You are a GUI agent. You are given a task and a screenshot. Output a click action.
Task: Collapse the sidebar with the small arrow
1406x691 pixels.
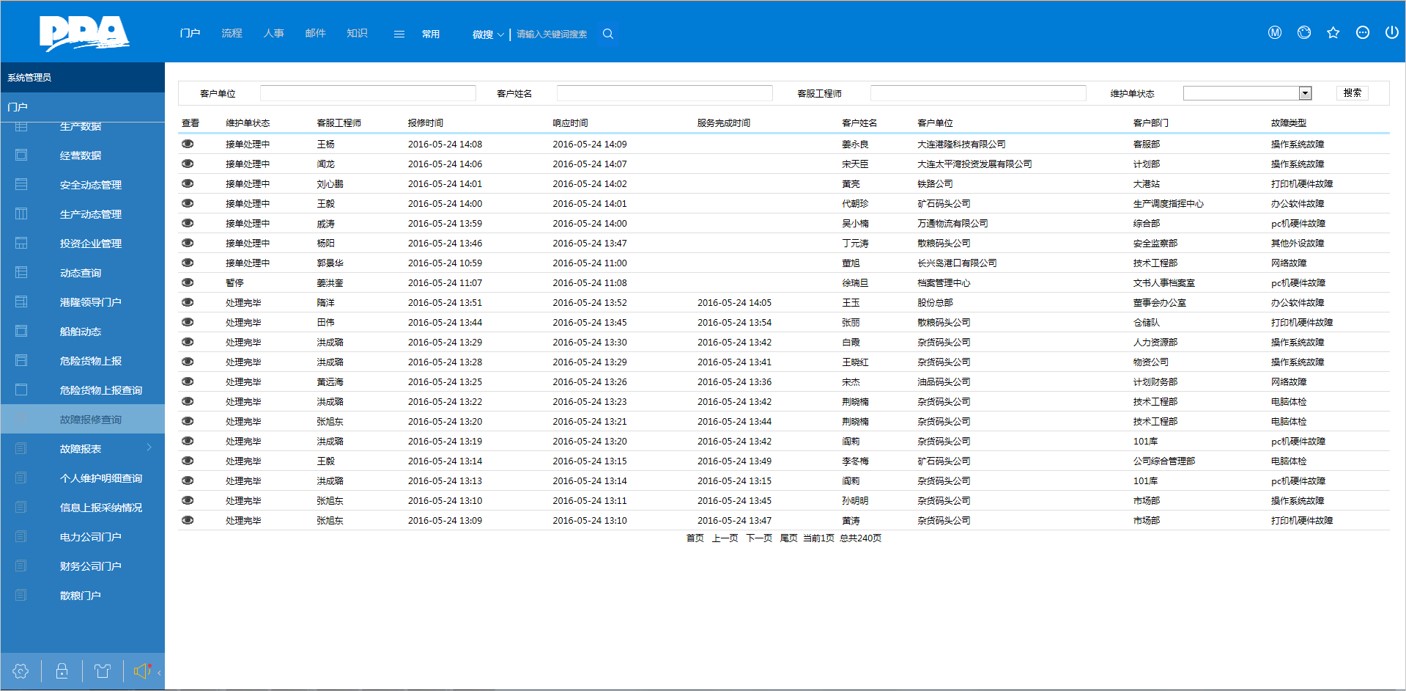159,672
